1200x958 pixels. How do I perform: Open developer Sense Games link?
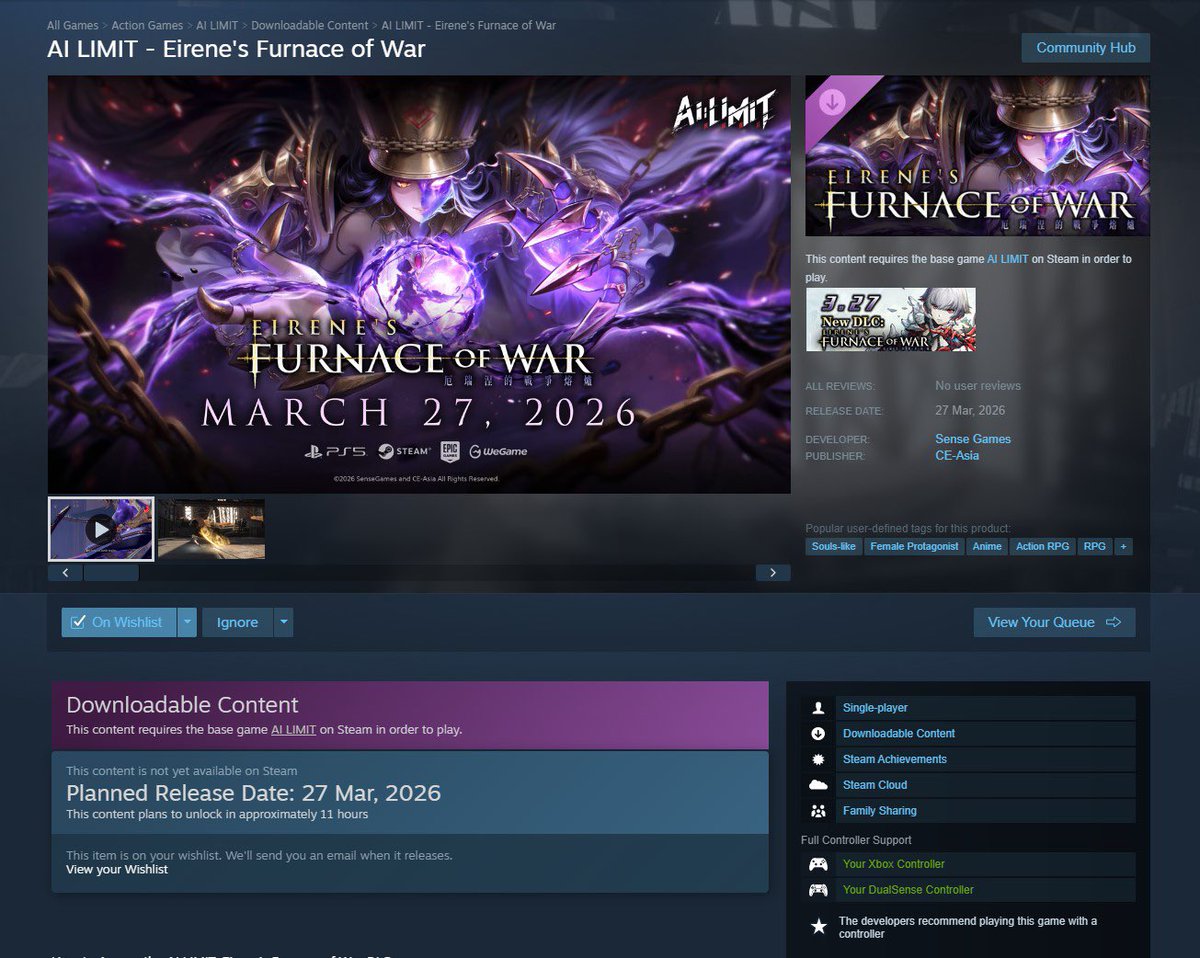(x=973, y=439)
